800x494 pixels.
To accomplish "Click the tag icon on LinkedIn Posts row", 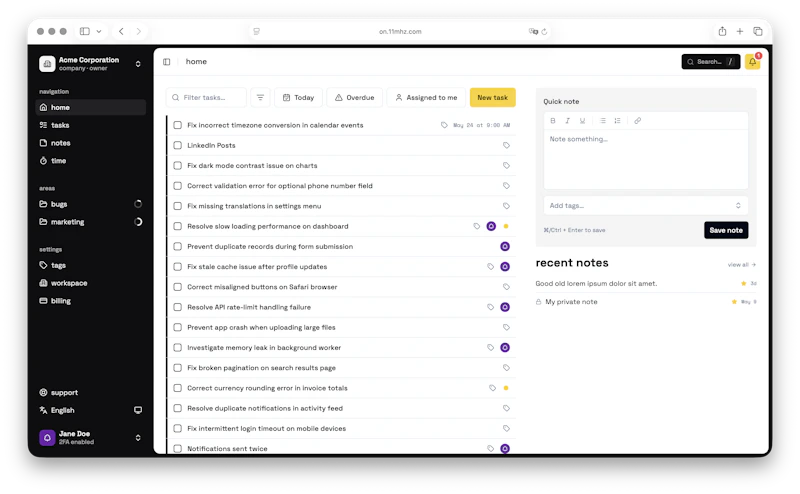I will tap(506, 145).
